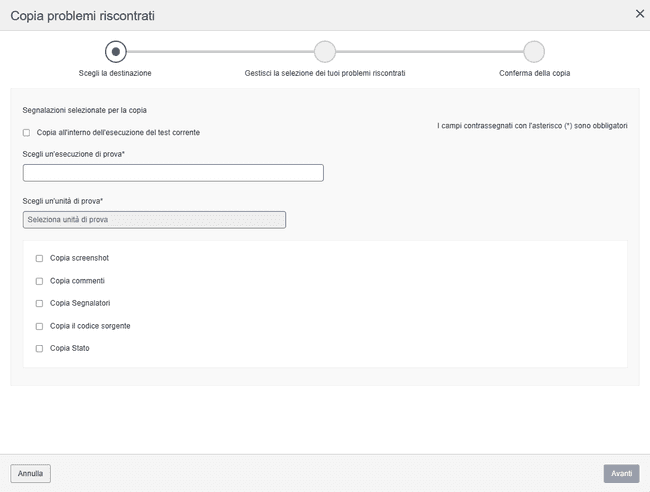The image size is (650, 492).
Task: Check the Copia Stato box
Action: (40, 349)
